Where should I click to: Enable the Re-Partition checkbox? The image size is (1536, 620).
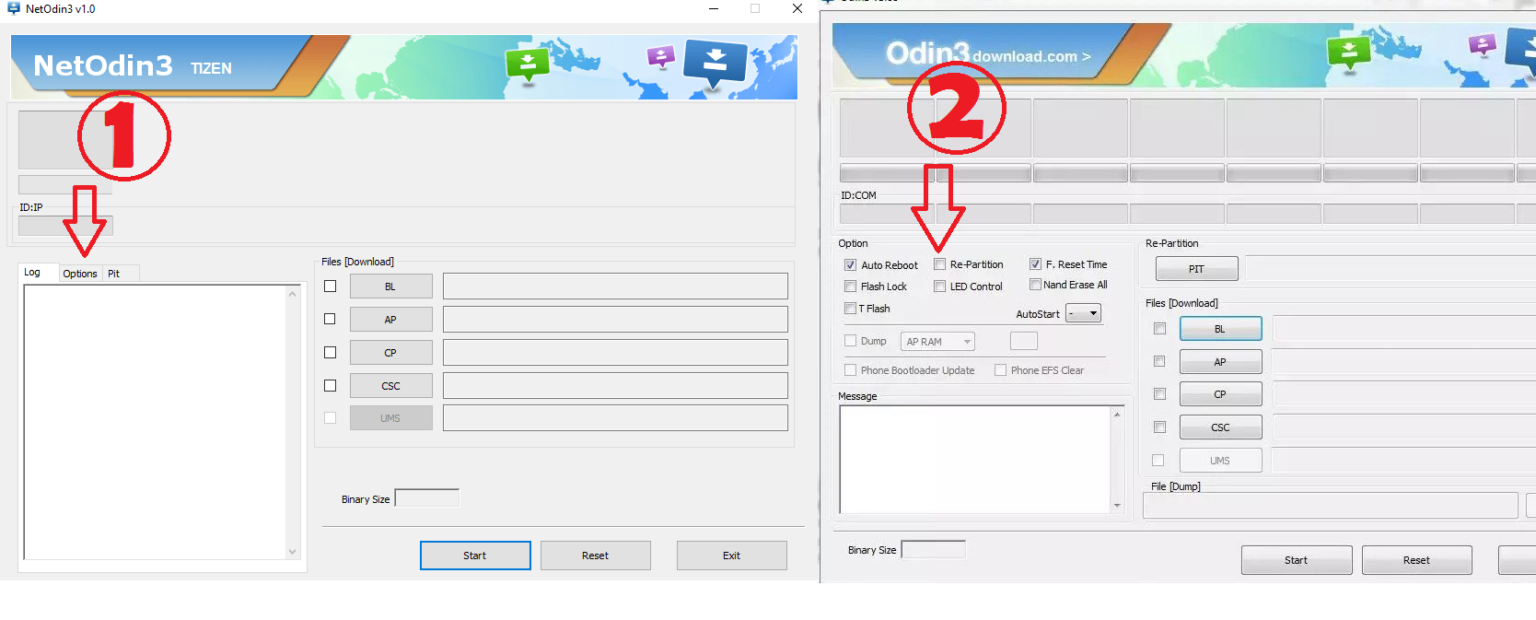pos(940,265)
